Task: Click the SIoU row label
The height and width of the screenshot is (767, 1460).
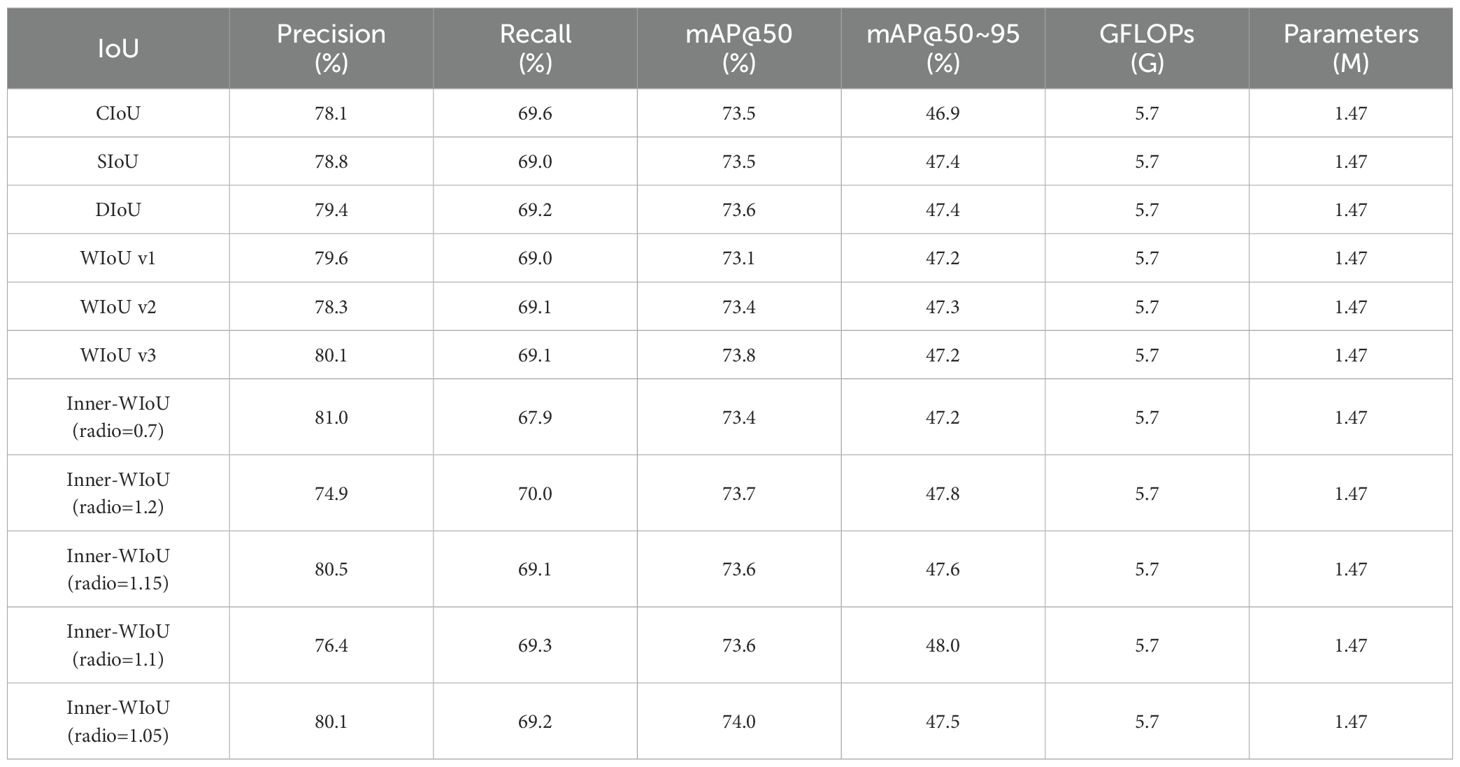Action: 118,162
